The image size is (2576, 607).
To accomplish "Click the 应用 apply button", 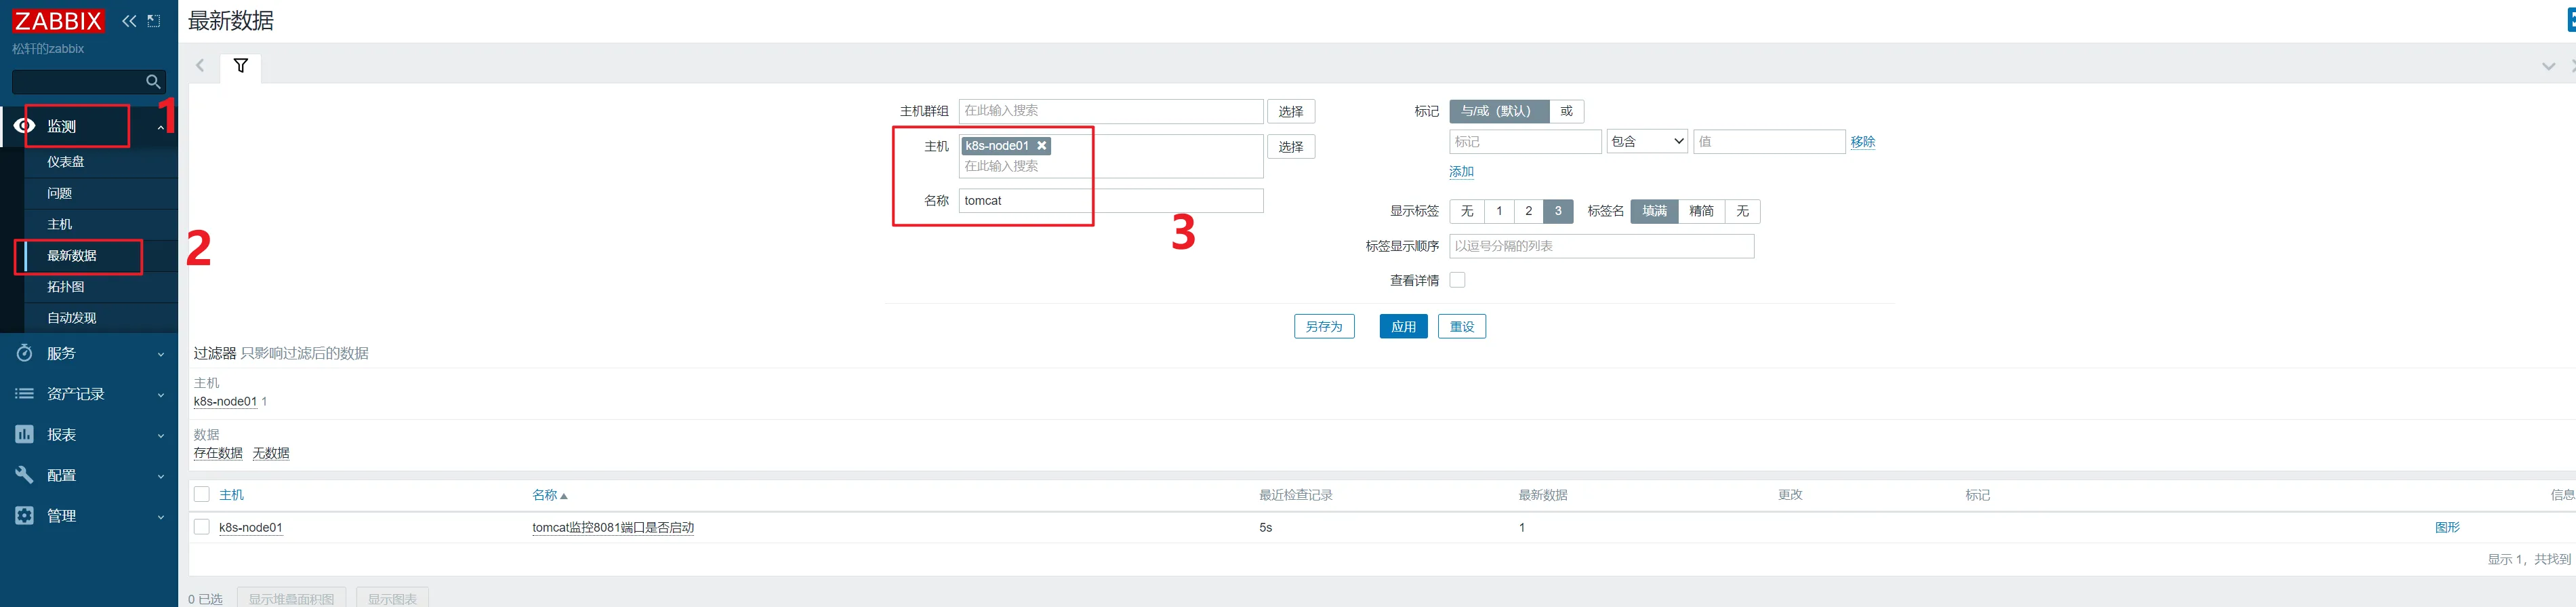I will (1403, 327).
